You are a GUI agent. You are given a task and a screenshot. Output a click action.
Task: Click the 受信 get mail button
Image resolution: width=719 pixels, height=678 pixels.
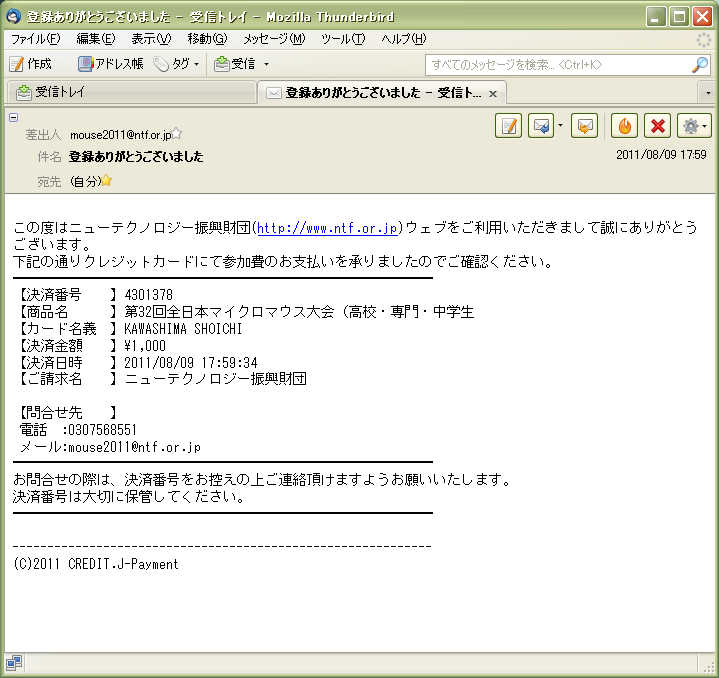[235, 64]
